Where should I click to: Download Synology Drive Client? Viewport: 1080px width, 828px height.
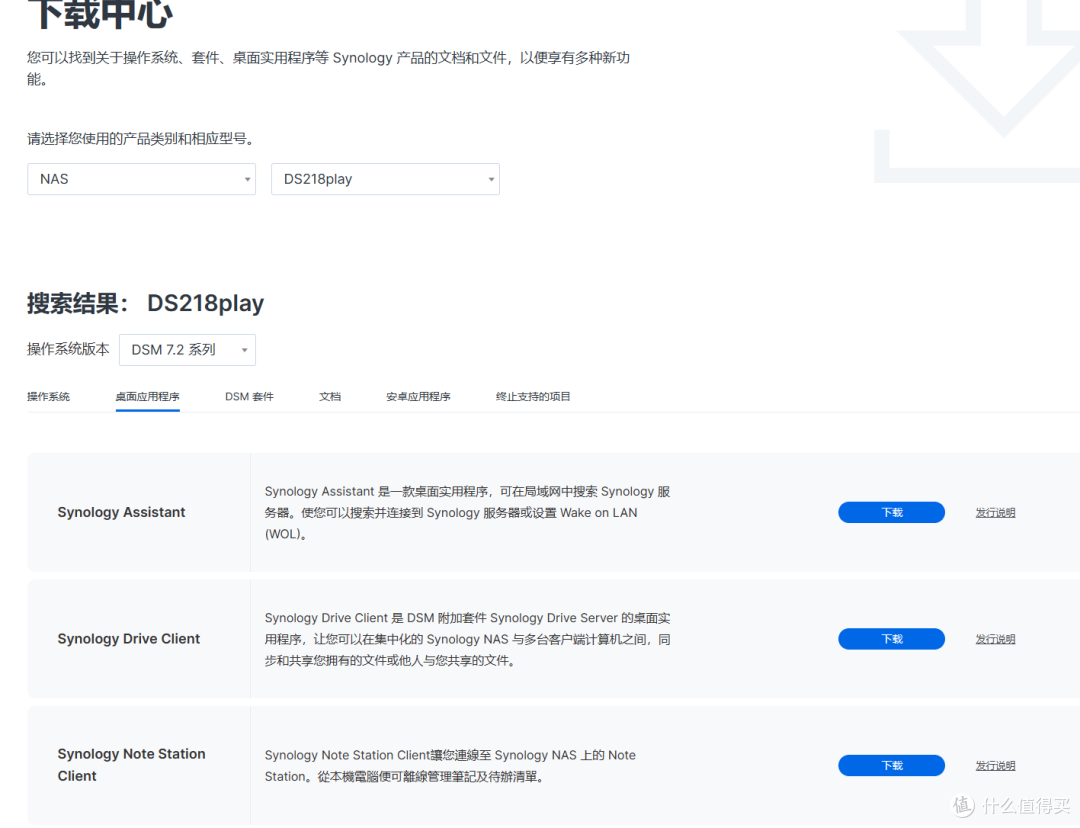(x=891, y=638)
